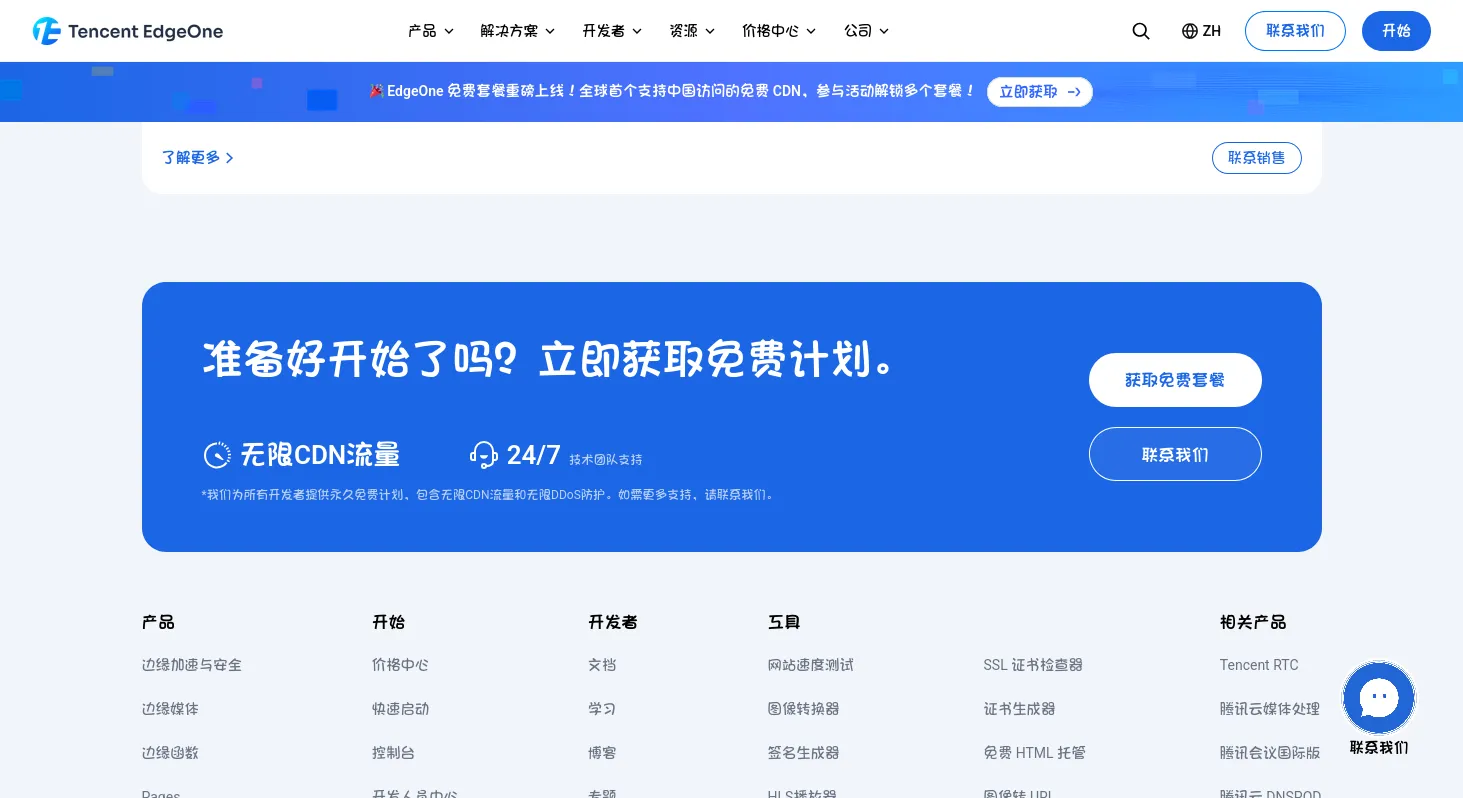The image size is (1463, 798).
Task: Click the 相关产品 footer column heading
Action: (1253, 622)
